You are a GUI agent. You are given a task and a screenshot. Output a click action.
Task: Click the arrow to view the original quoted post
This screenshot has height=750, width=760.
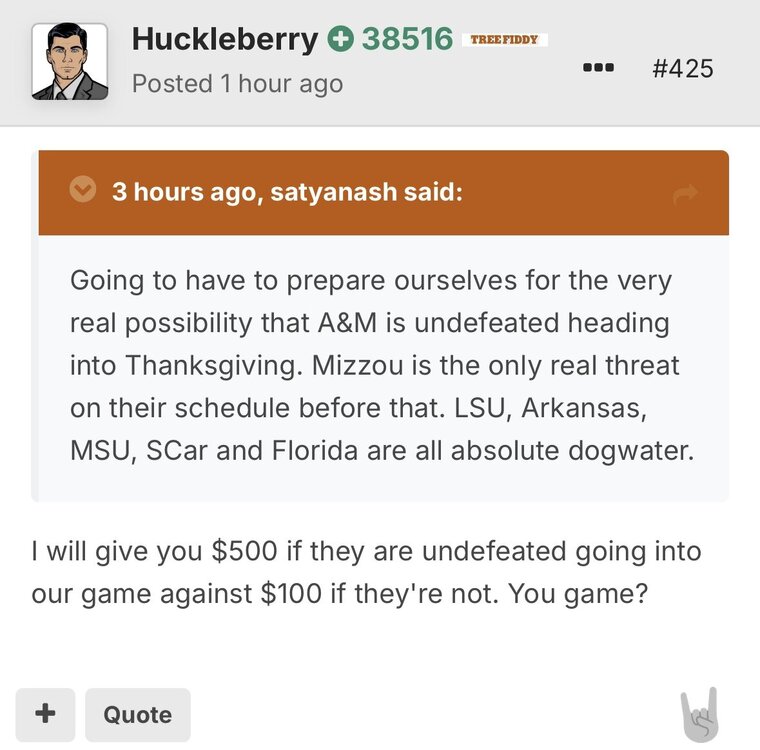point(685,195)
